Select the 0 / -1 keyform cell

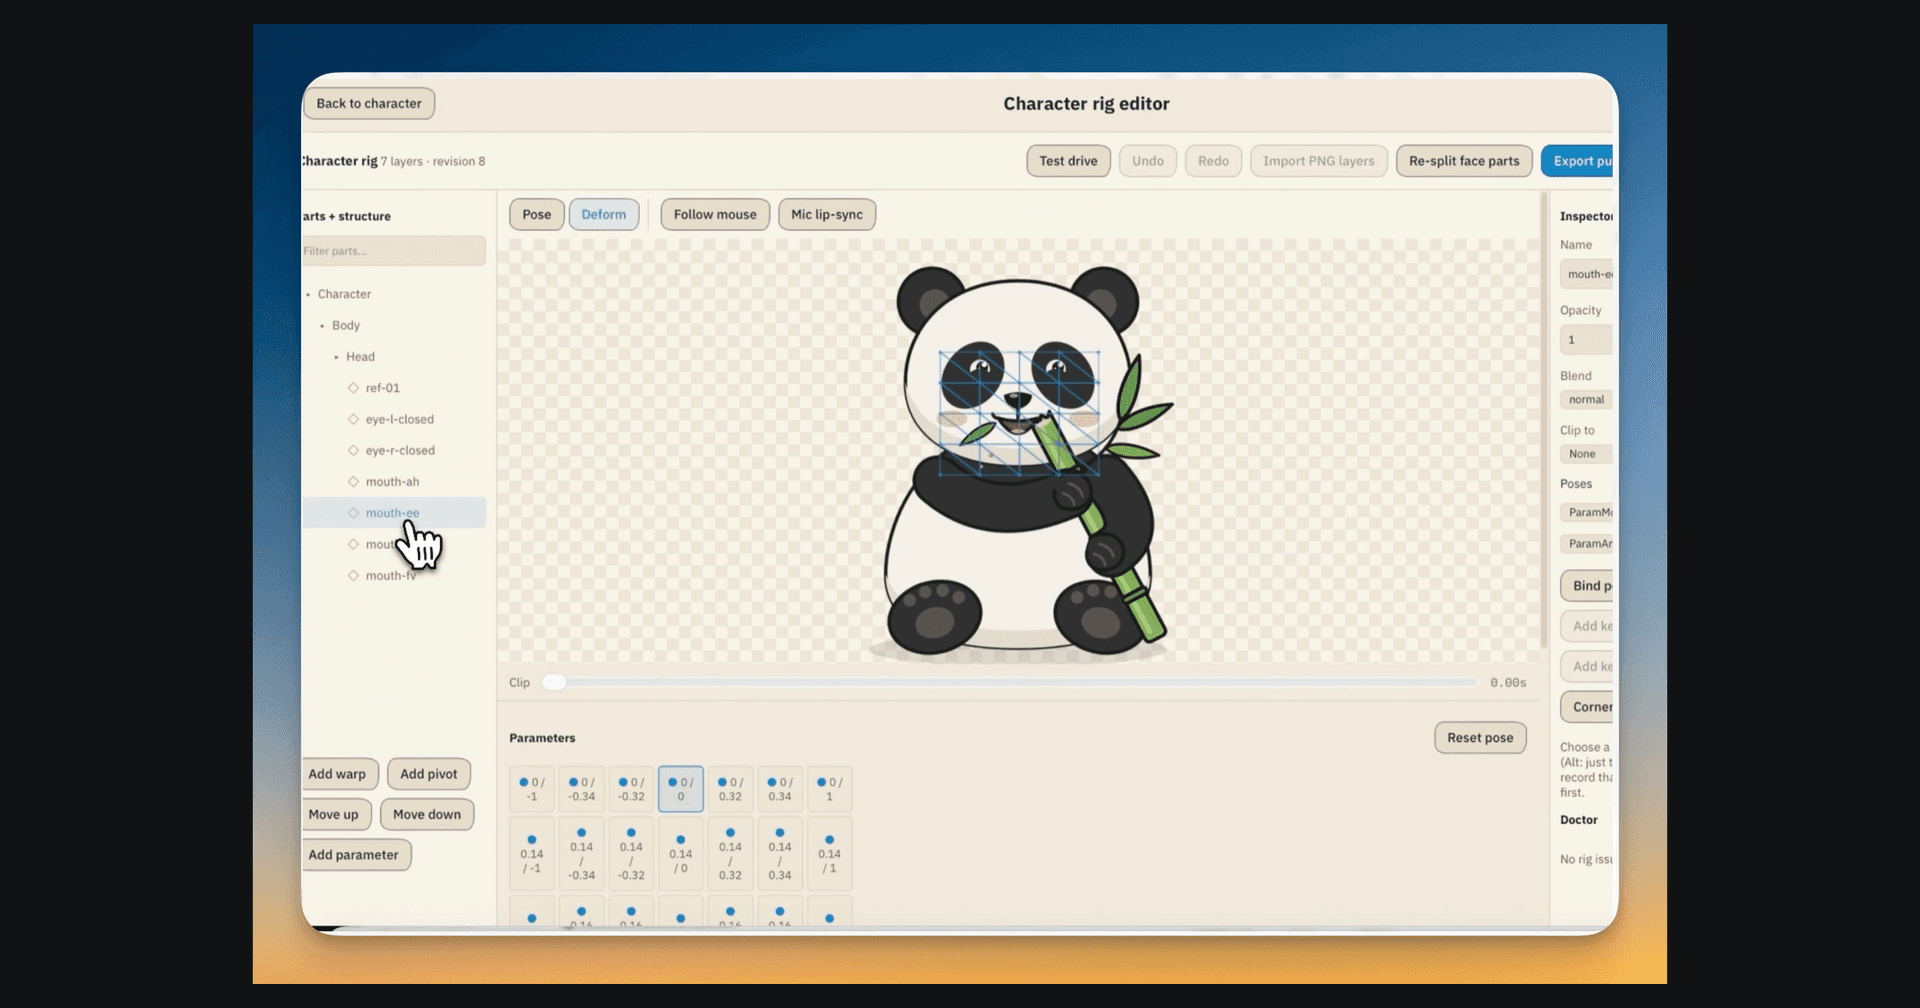point(532,789)
